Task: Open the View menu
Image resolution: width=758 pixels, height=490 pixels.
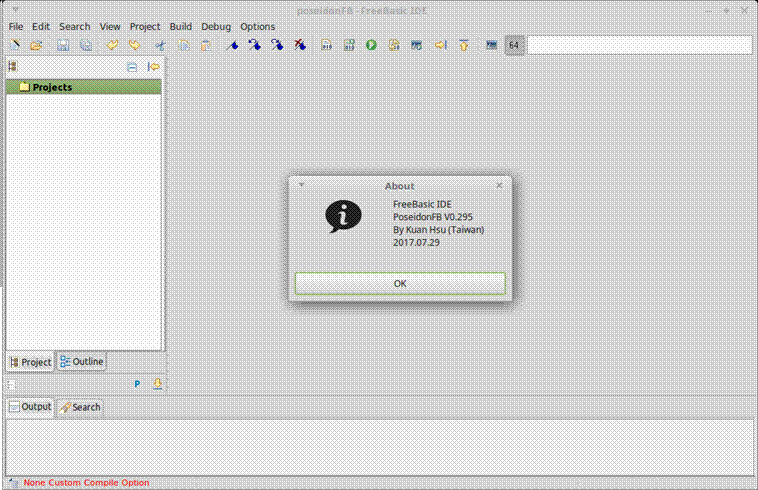Action: [x=110, y=27]
